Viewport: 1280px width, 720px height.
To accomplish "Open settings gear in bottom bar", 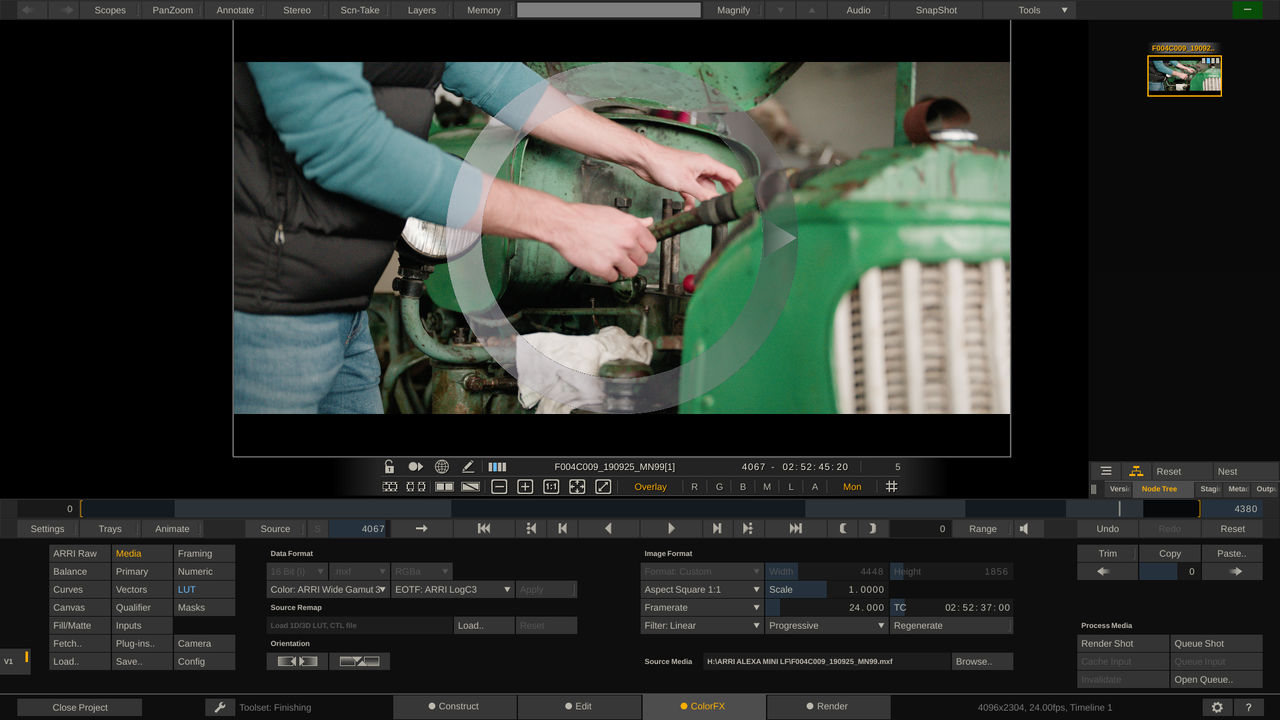I will (x=1217, y=707).
